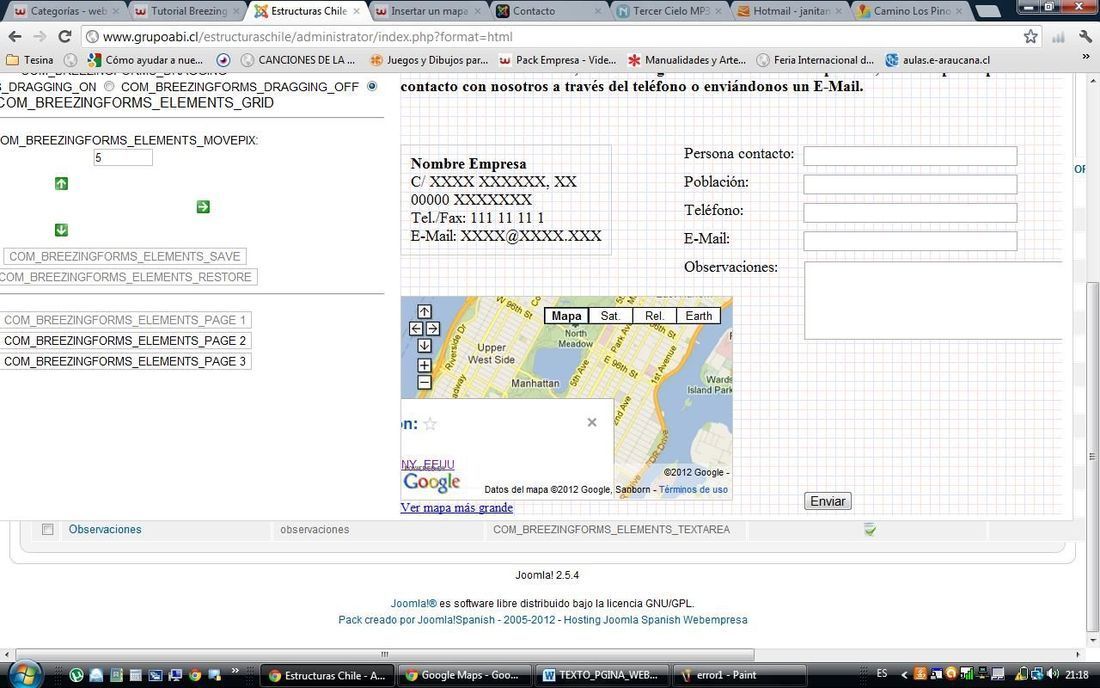Pan the map right with arrow control
This screenshot has height=688, width=1100.
[x=433, y=328]
